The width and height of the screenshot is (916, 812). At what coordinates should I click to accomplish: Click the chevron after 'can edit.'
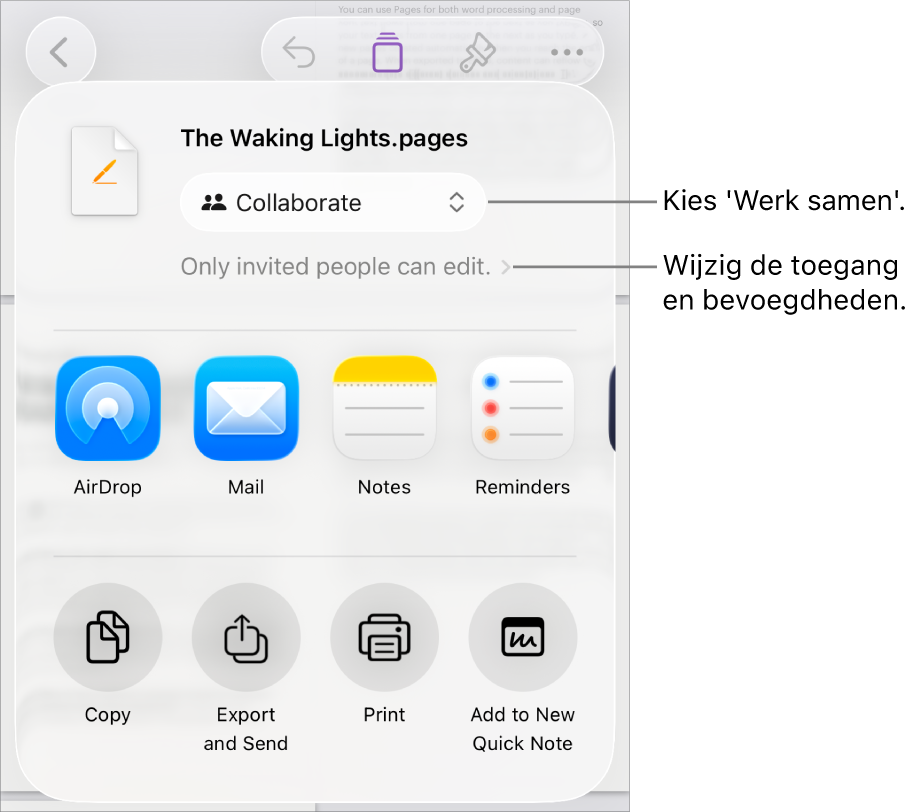506,268
